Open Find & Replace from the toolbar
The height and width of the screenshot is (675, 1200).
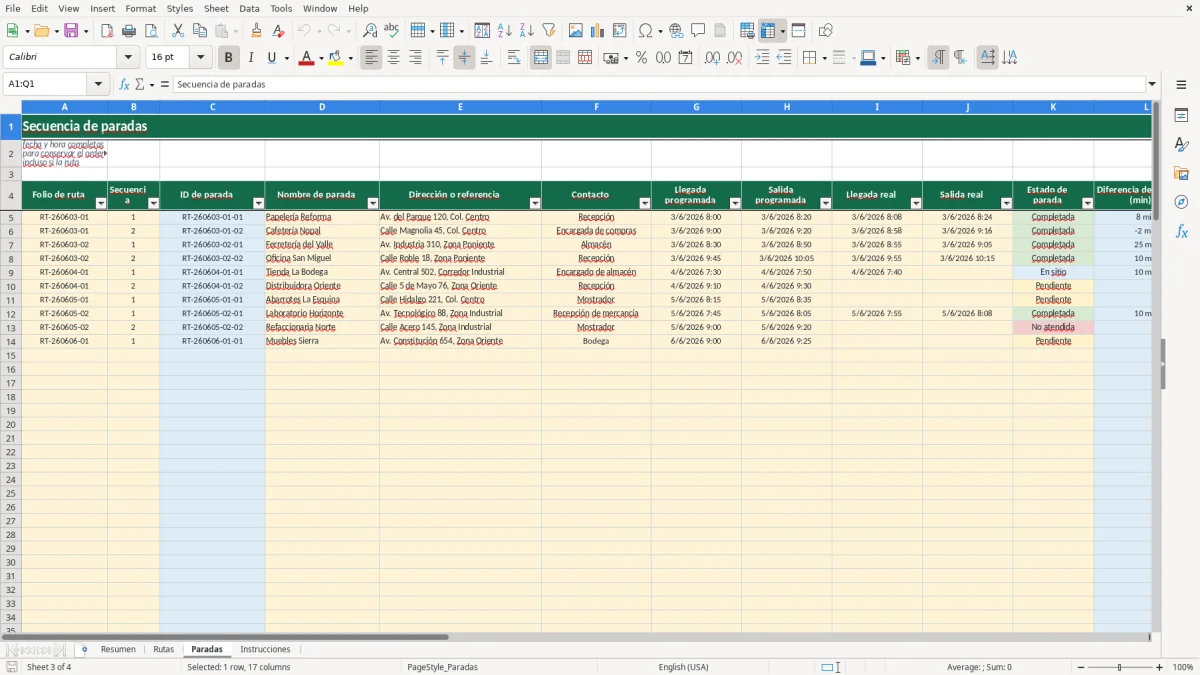click(x=370, y=31)
